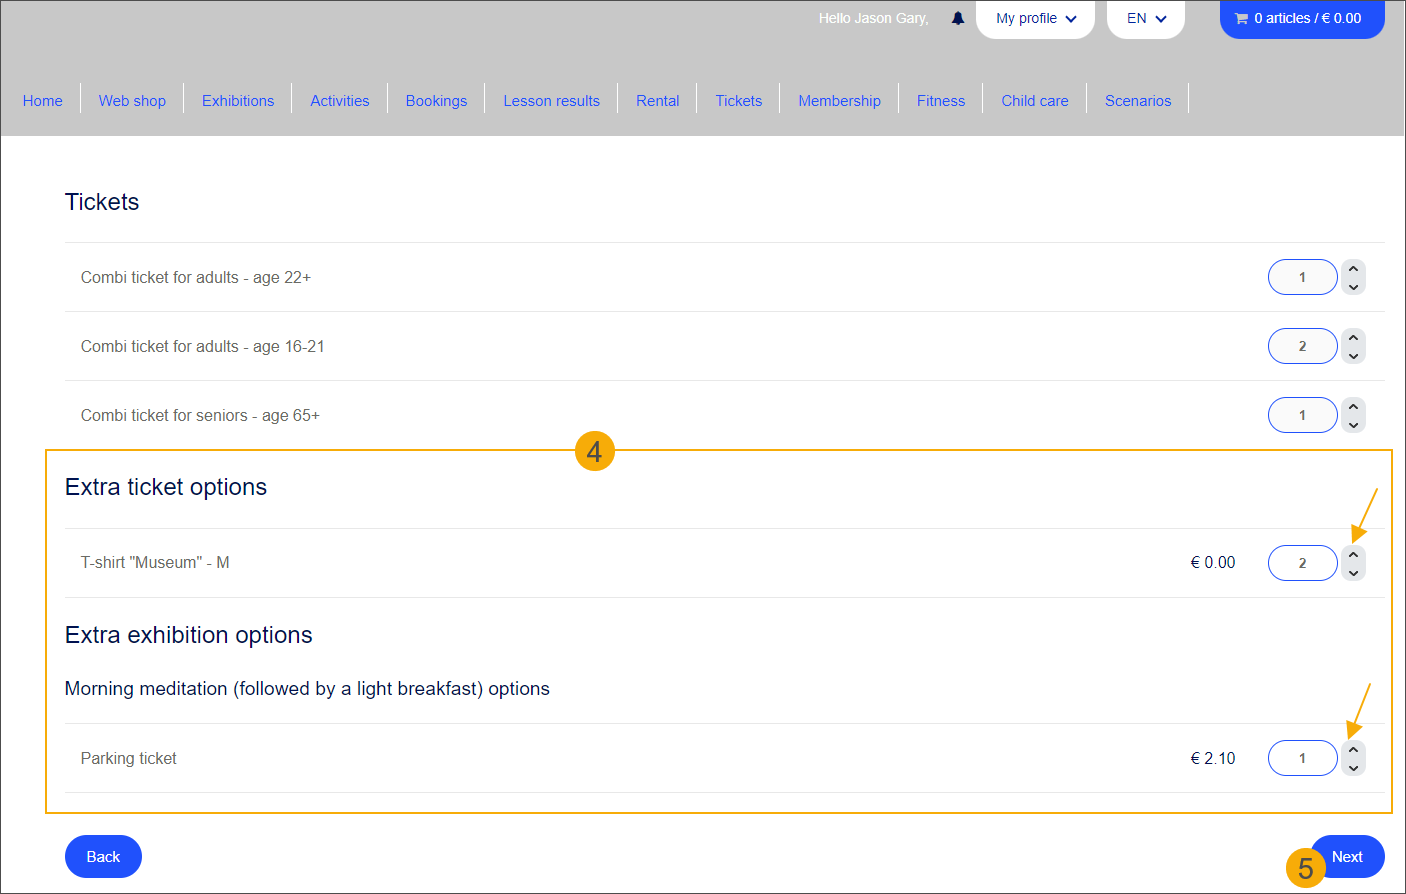
Task: Increase quantity for Combi ticket adults age 22+
Action: (x=1353, y=269)
